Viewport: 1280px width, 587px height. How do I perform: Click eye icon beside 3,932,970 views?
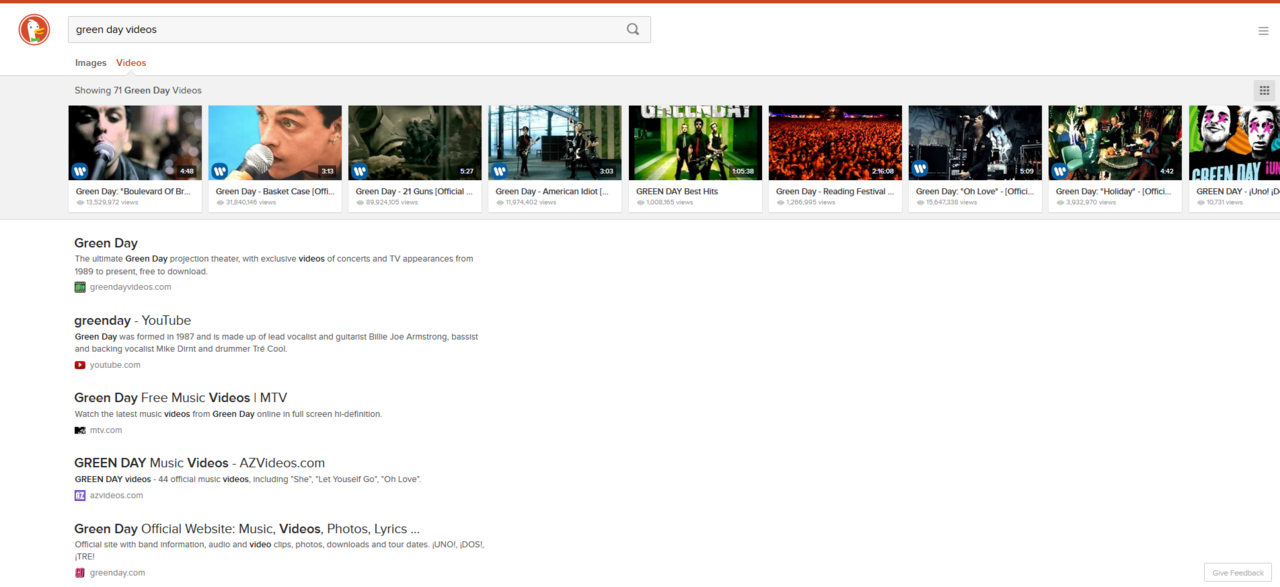[x=1060, y=202]
